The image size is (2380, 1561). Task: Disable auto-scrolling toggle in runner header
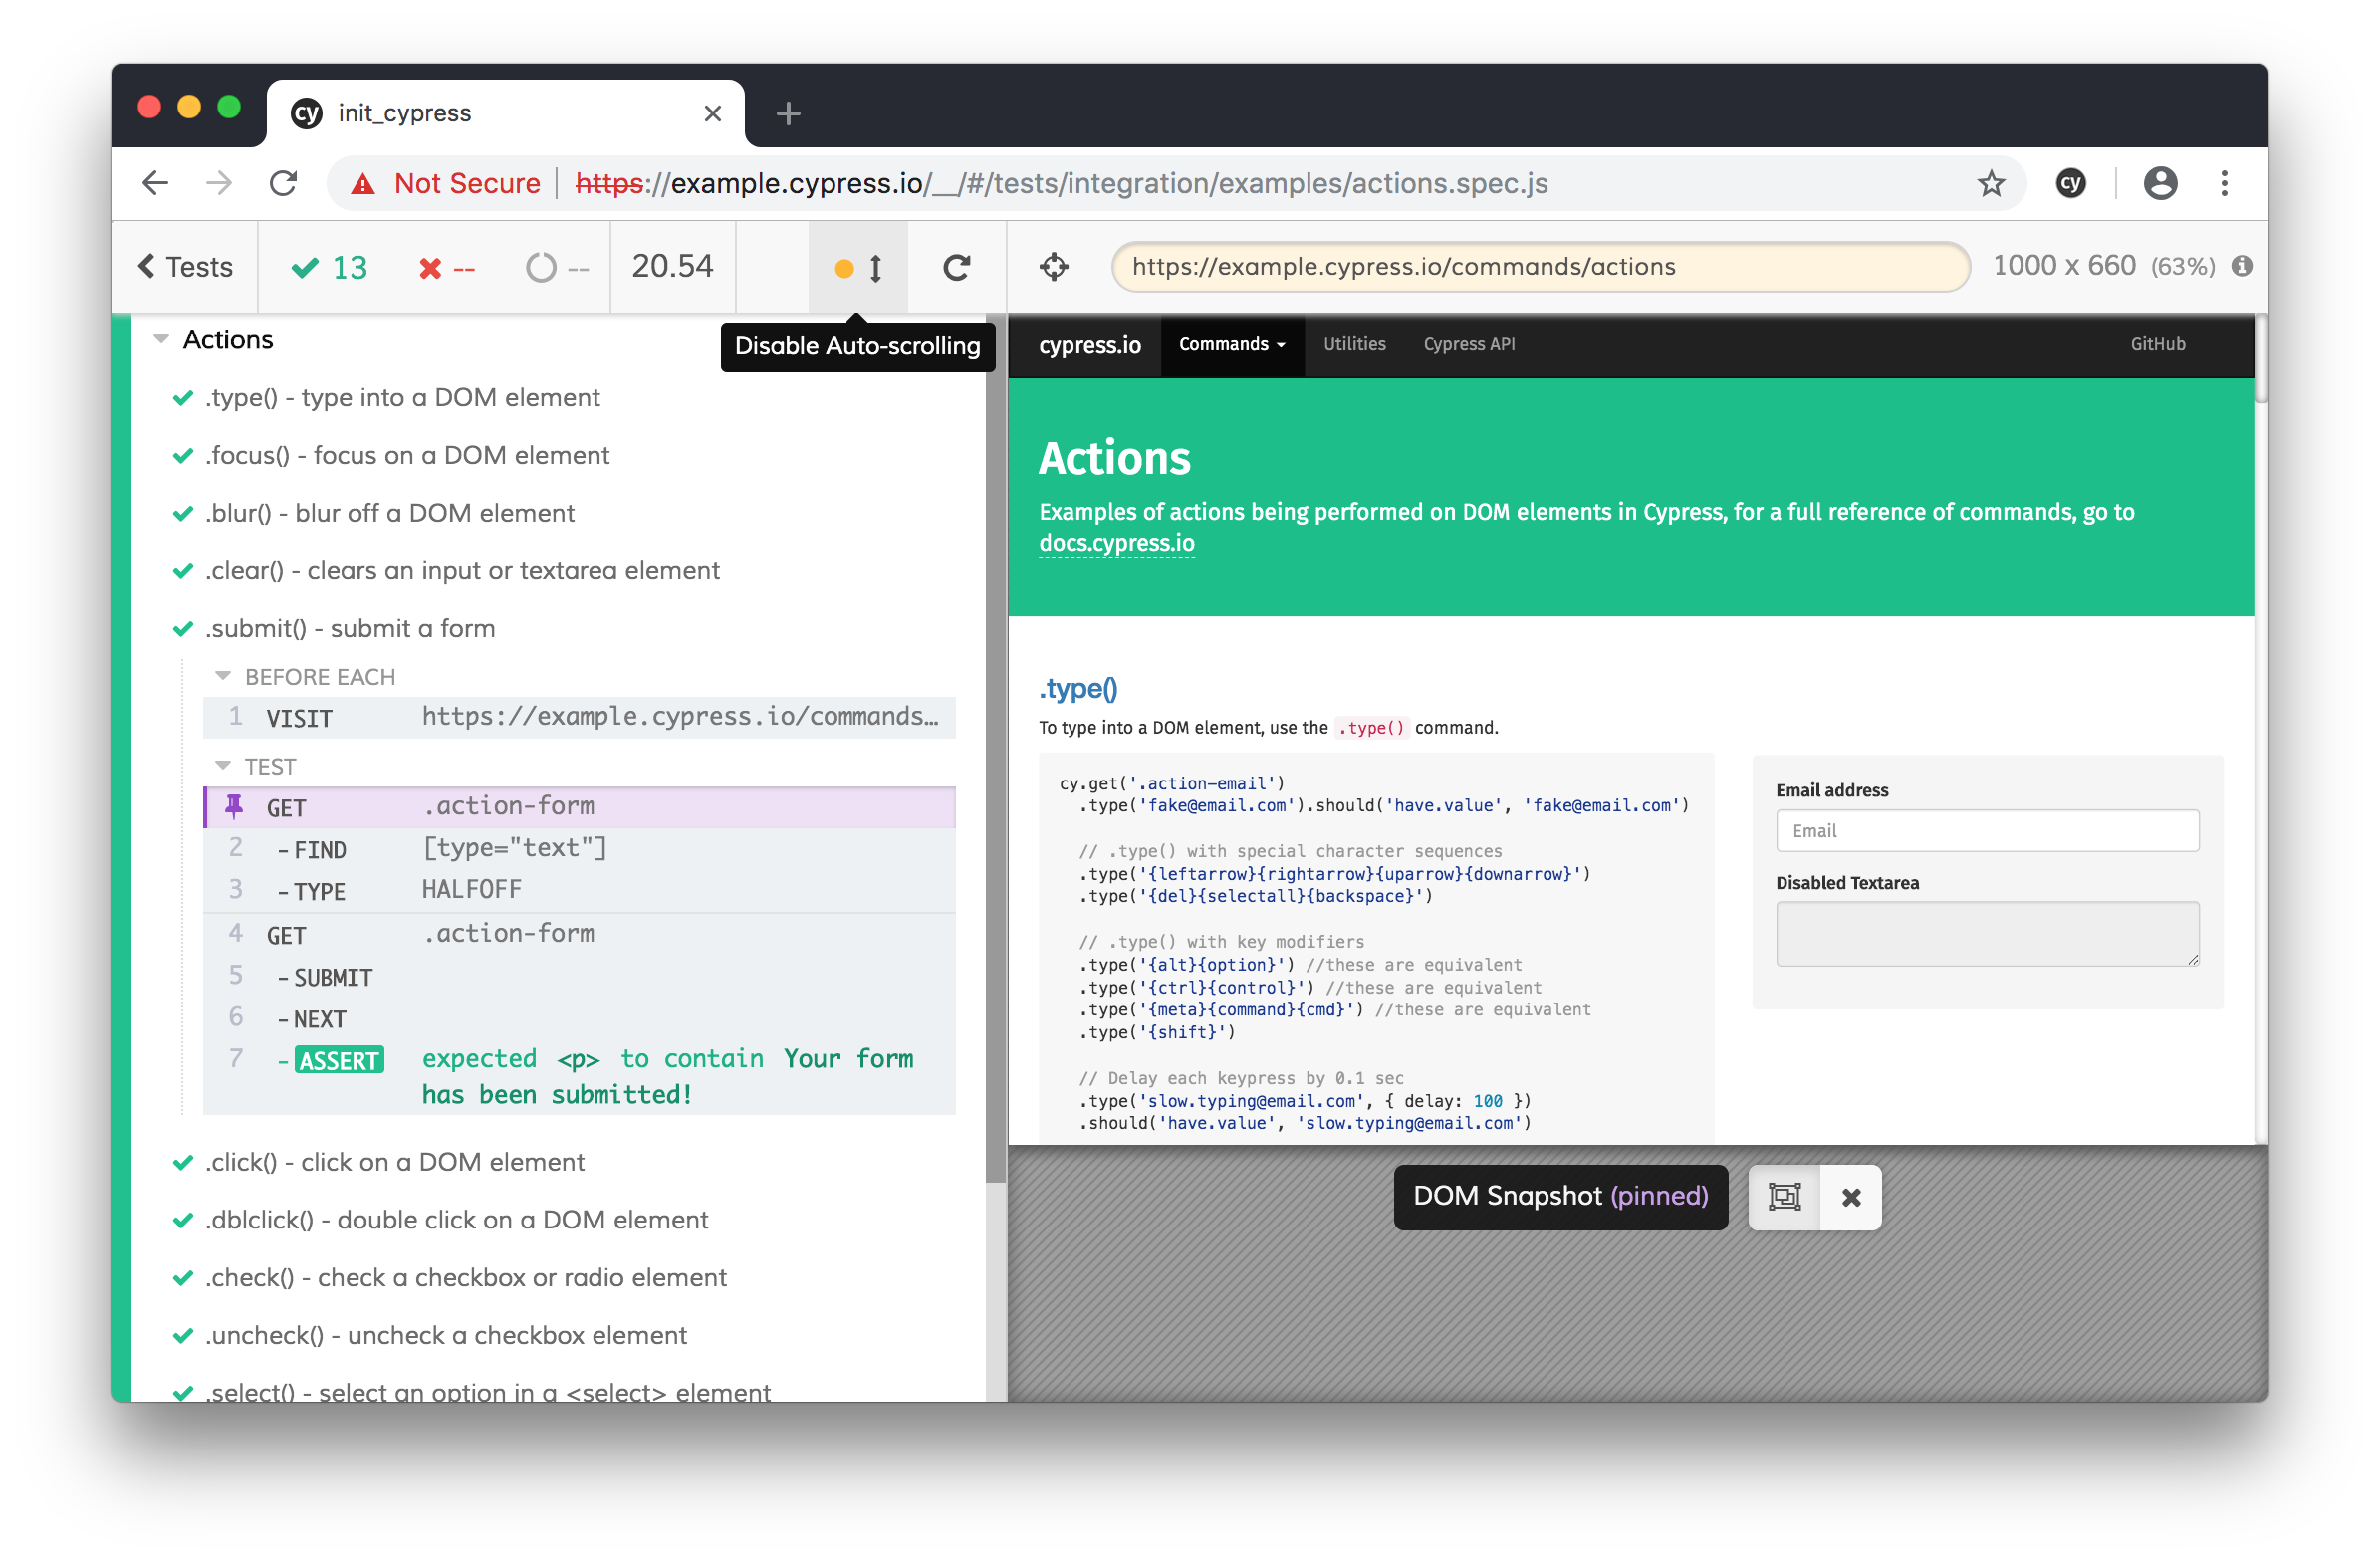tap(858, 268)
